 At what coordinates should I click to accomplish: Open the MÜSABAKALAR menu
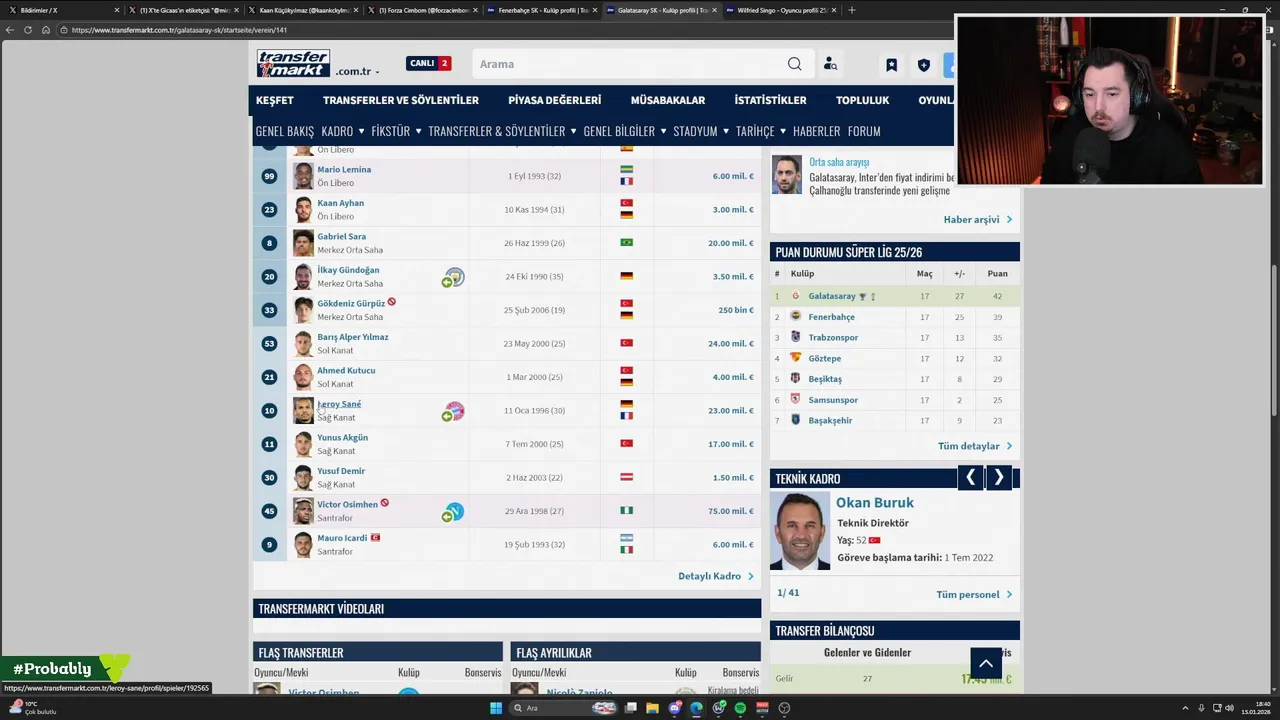click(668, 100)
